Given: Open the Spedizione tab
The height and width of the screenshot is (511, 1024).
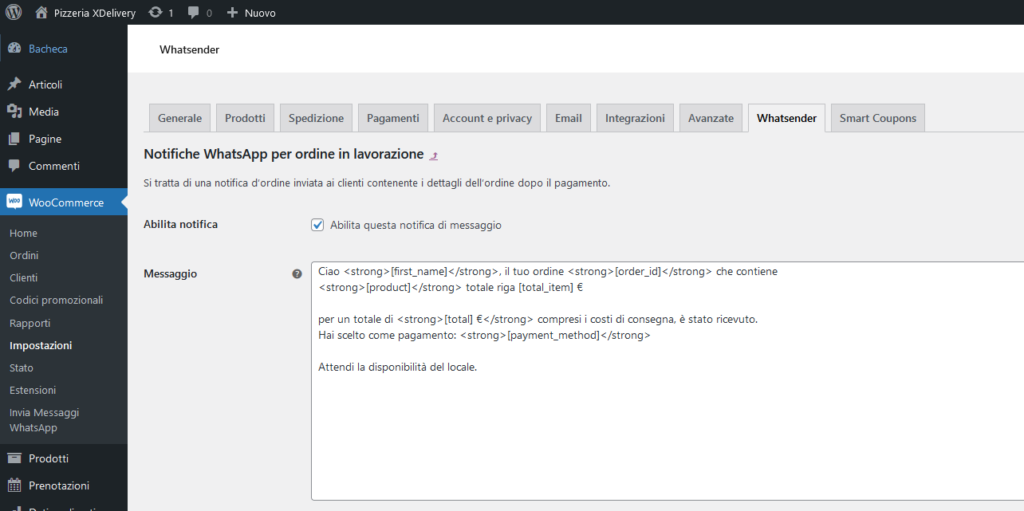Looking at the screenshot, I should 316,118.
